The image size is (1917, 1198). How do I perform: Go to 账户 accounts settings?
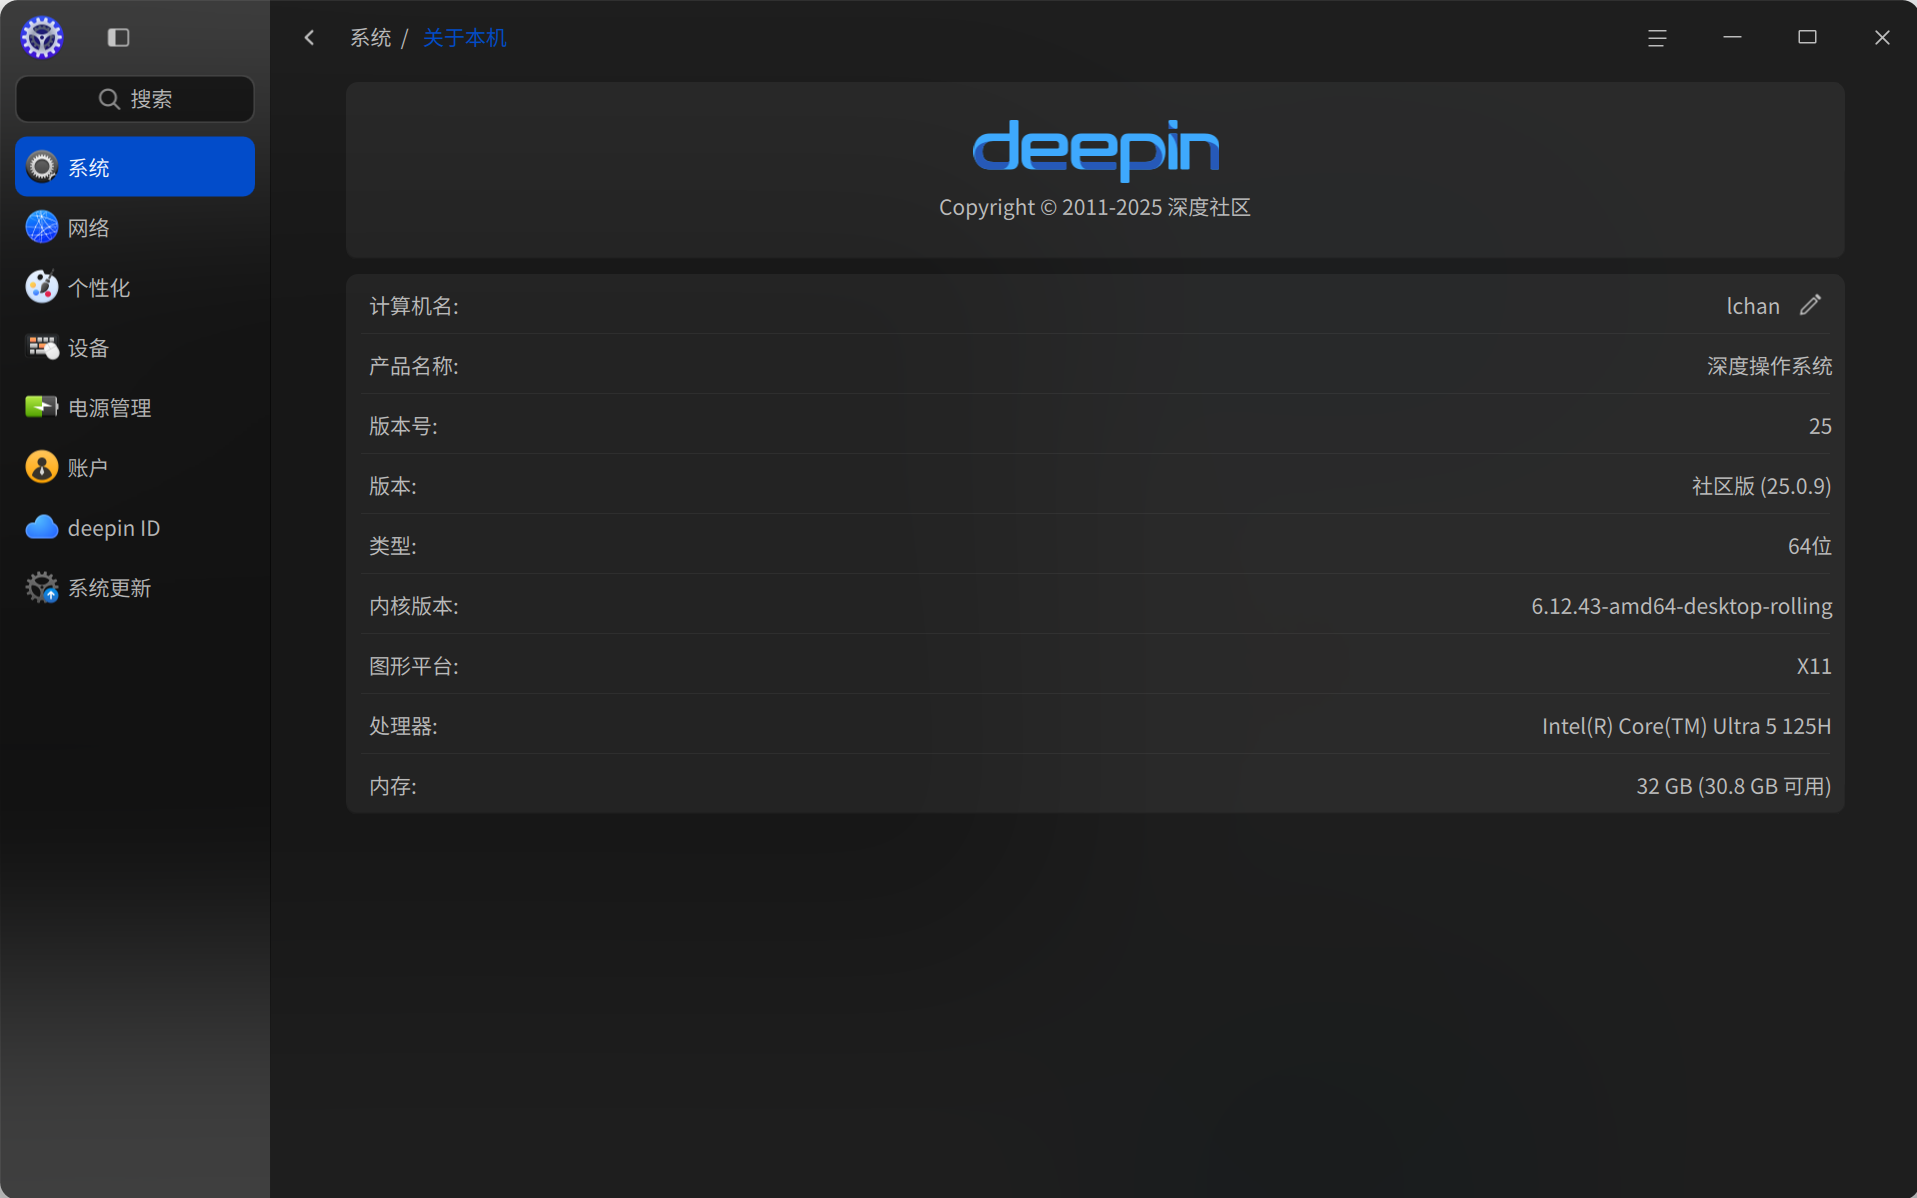135,467
